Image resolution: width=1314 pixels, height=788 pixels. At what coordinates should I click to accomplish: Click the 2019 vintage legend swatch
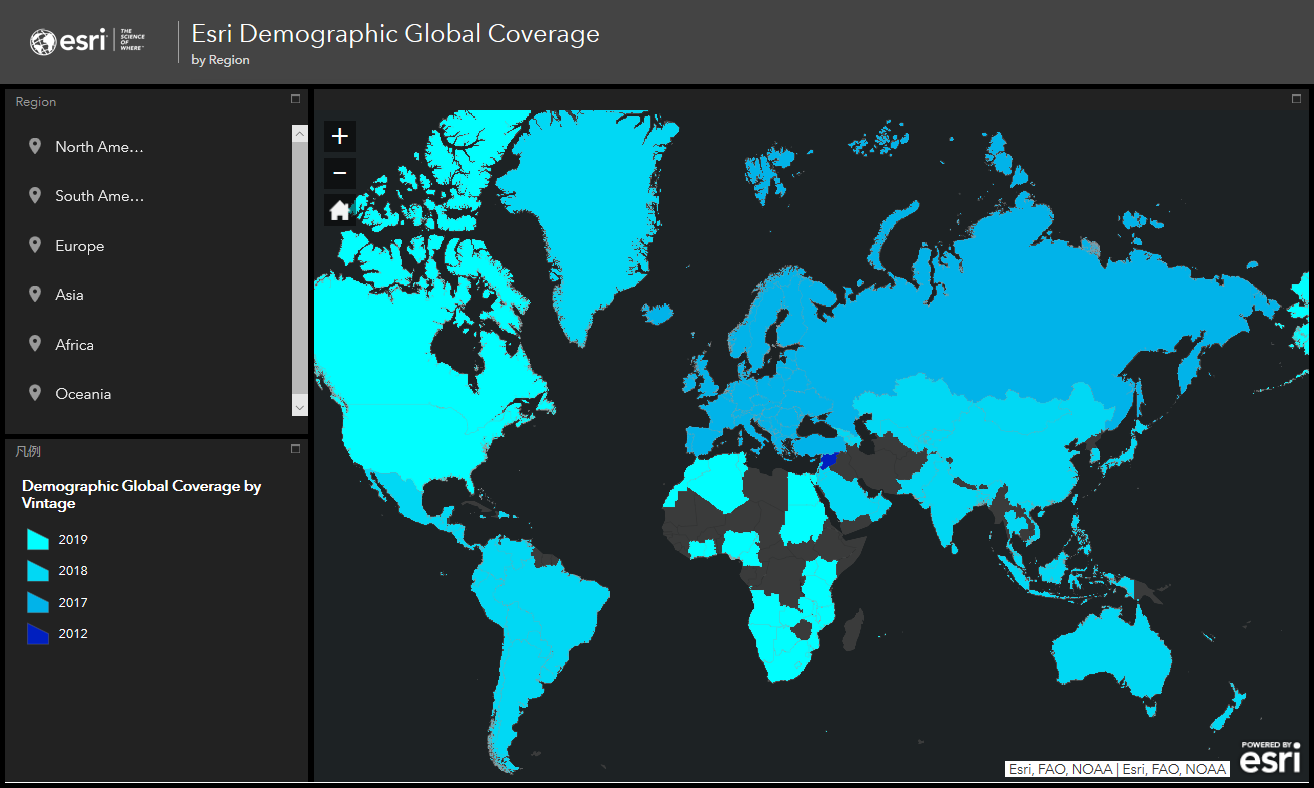click(x=38, y=540)
